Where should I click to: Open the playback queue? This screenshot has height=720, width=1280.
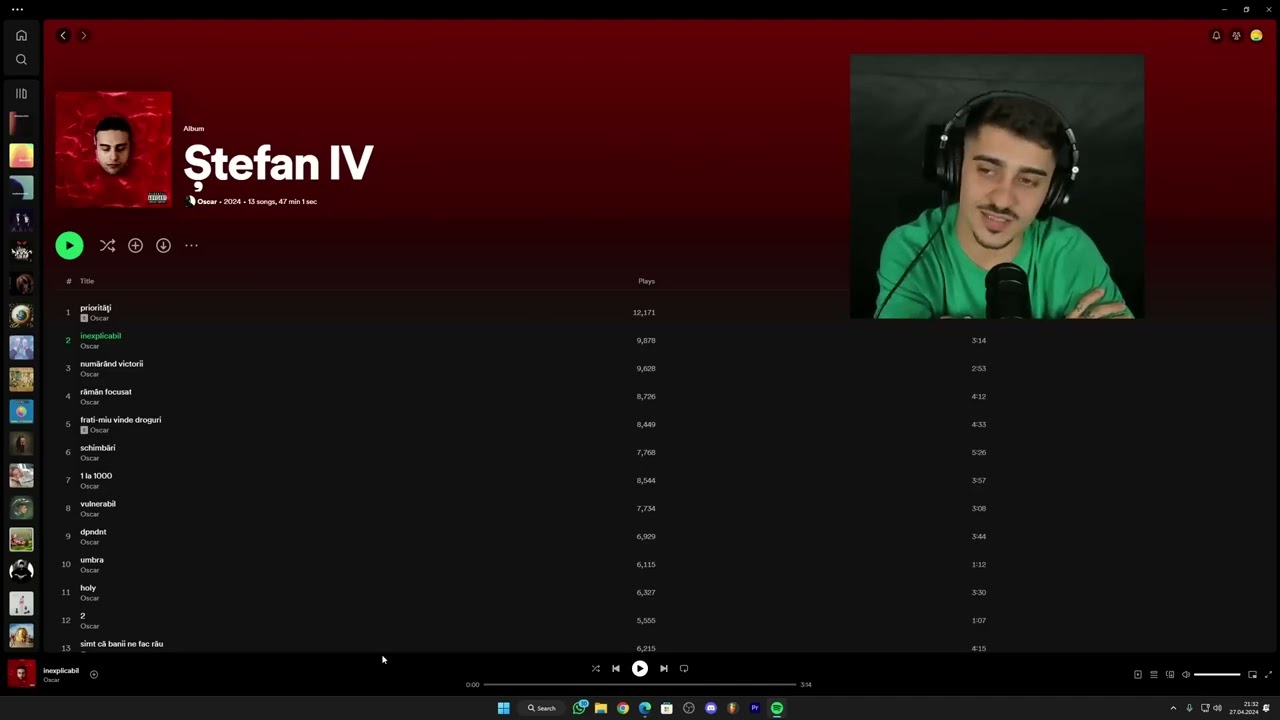[1153, 675]
